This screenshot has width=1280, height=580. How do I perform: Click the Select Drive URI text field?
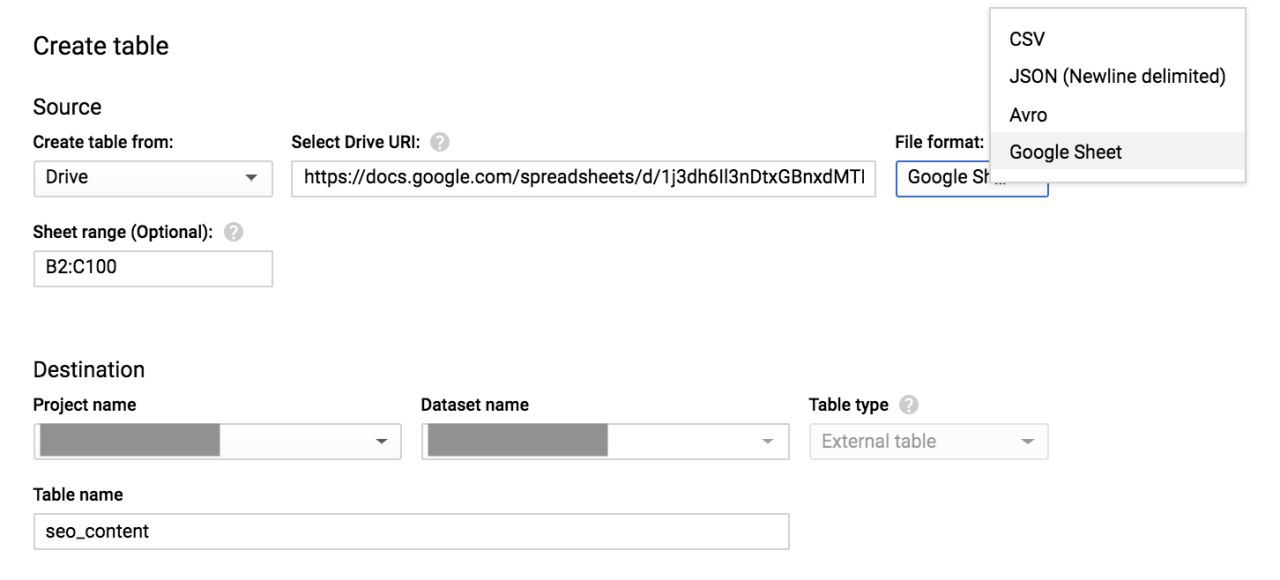pyautogui.click(x=584, y=178)
